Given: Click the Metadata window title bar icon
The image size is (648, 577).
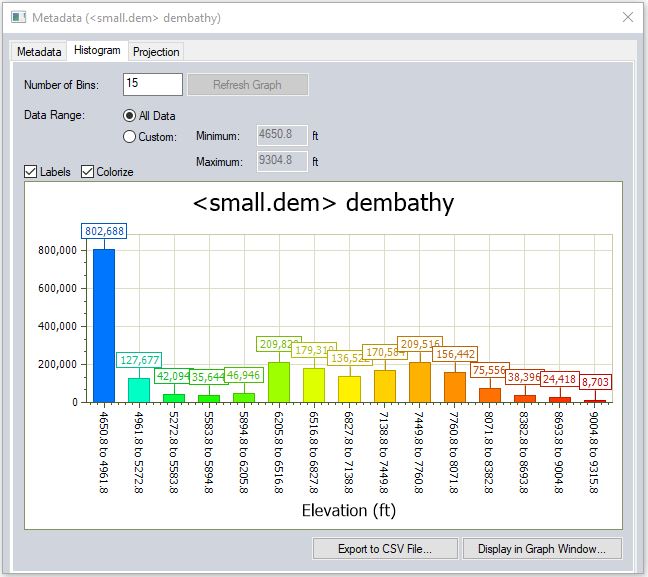Looking at the screenshot, I should 18,18.
